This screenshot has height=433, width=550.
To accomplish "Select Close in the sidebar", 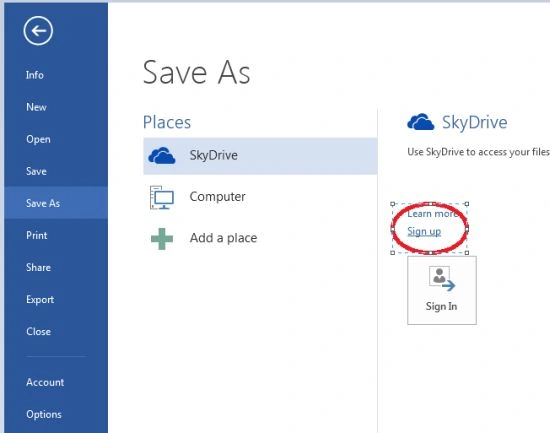I will [38, 332].
